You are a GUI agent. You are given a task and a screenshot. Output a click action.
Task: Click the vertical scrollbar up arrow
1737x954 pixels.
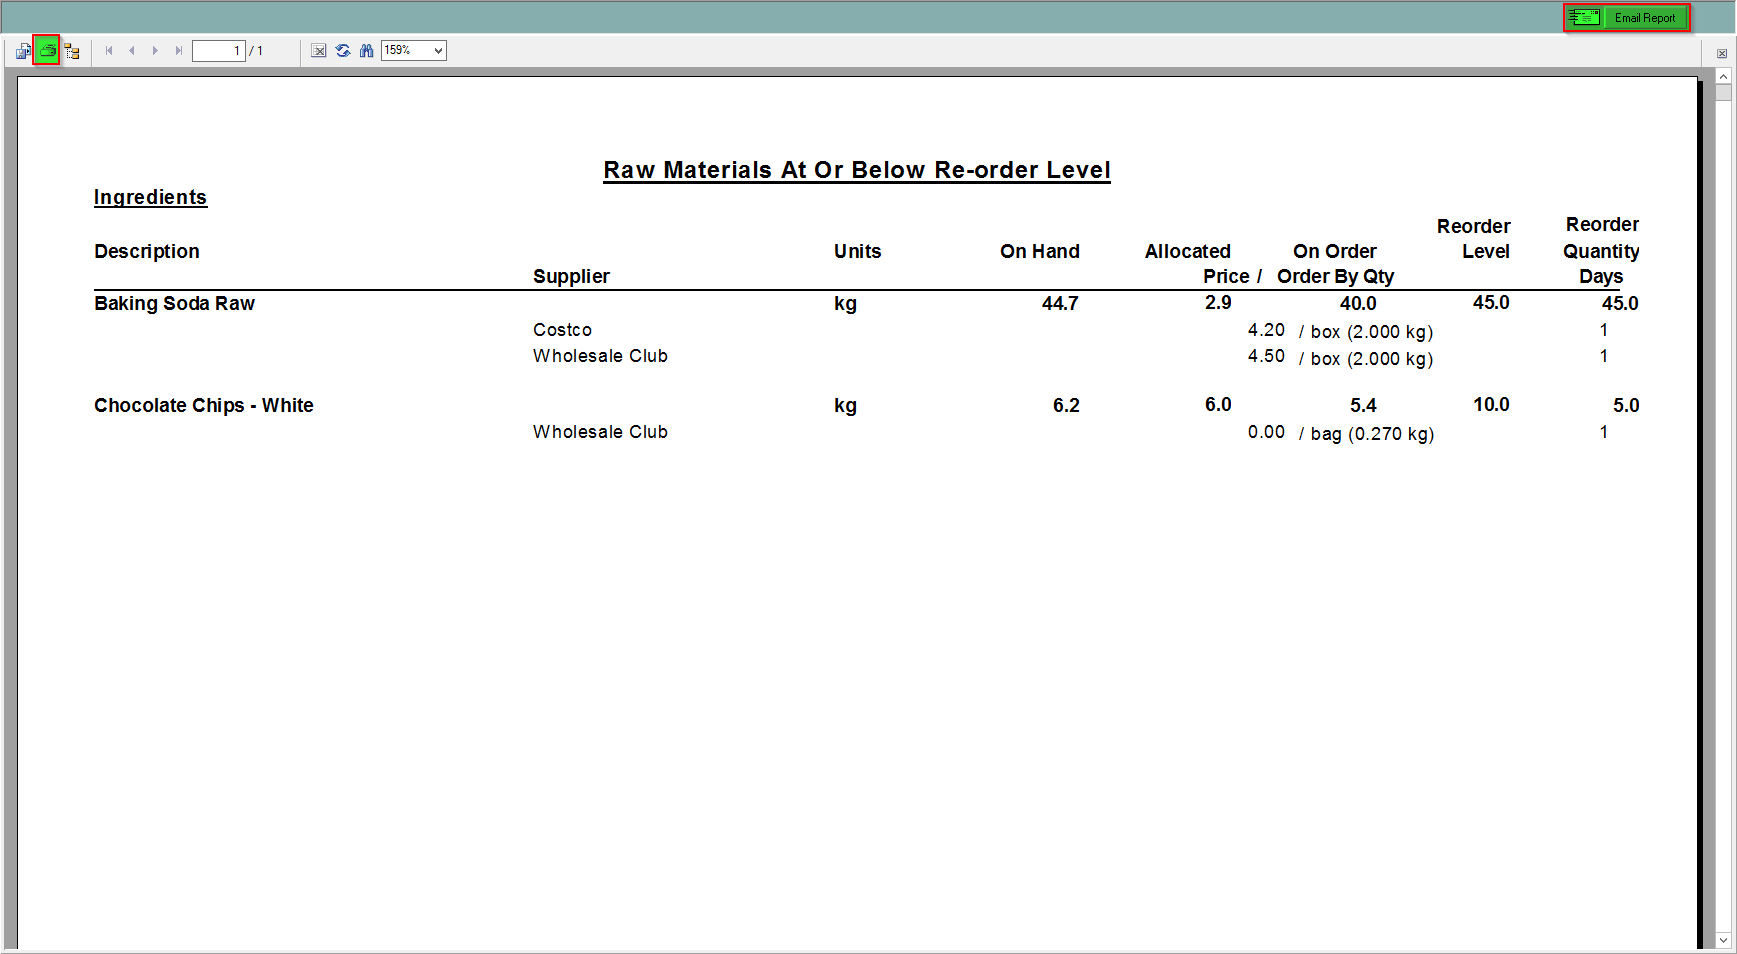click(1723, 77)
